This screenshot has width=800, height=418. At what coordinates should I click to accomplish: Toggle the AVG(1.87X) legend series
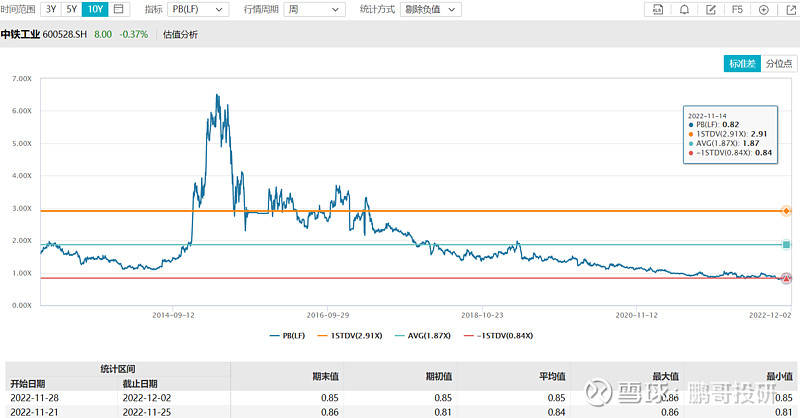click(423, 335)
